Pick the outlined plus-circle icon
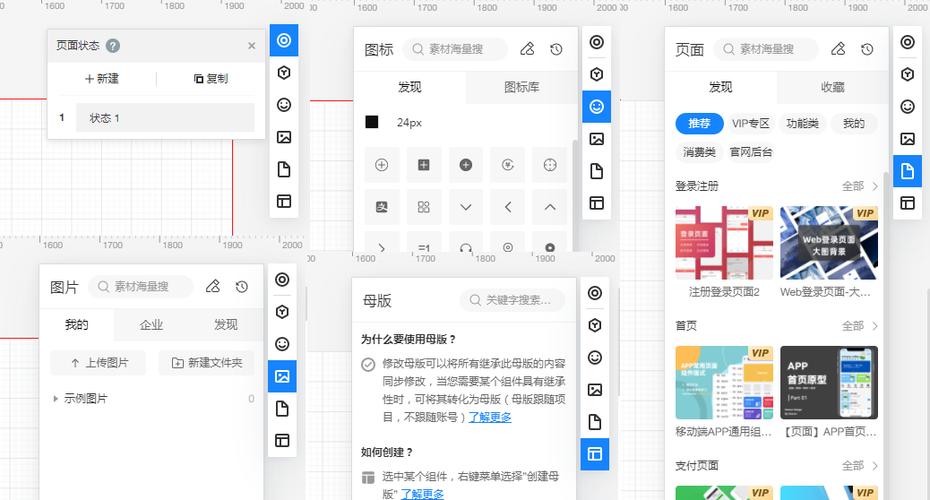930x500 pixels. pos(381,165)
